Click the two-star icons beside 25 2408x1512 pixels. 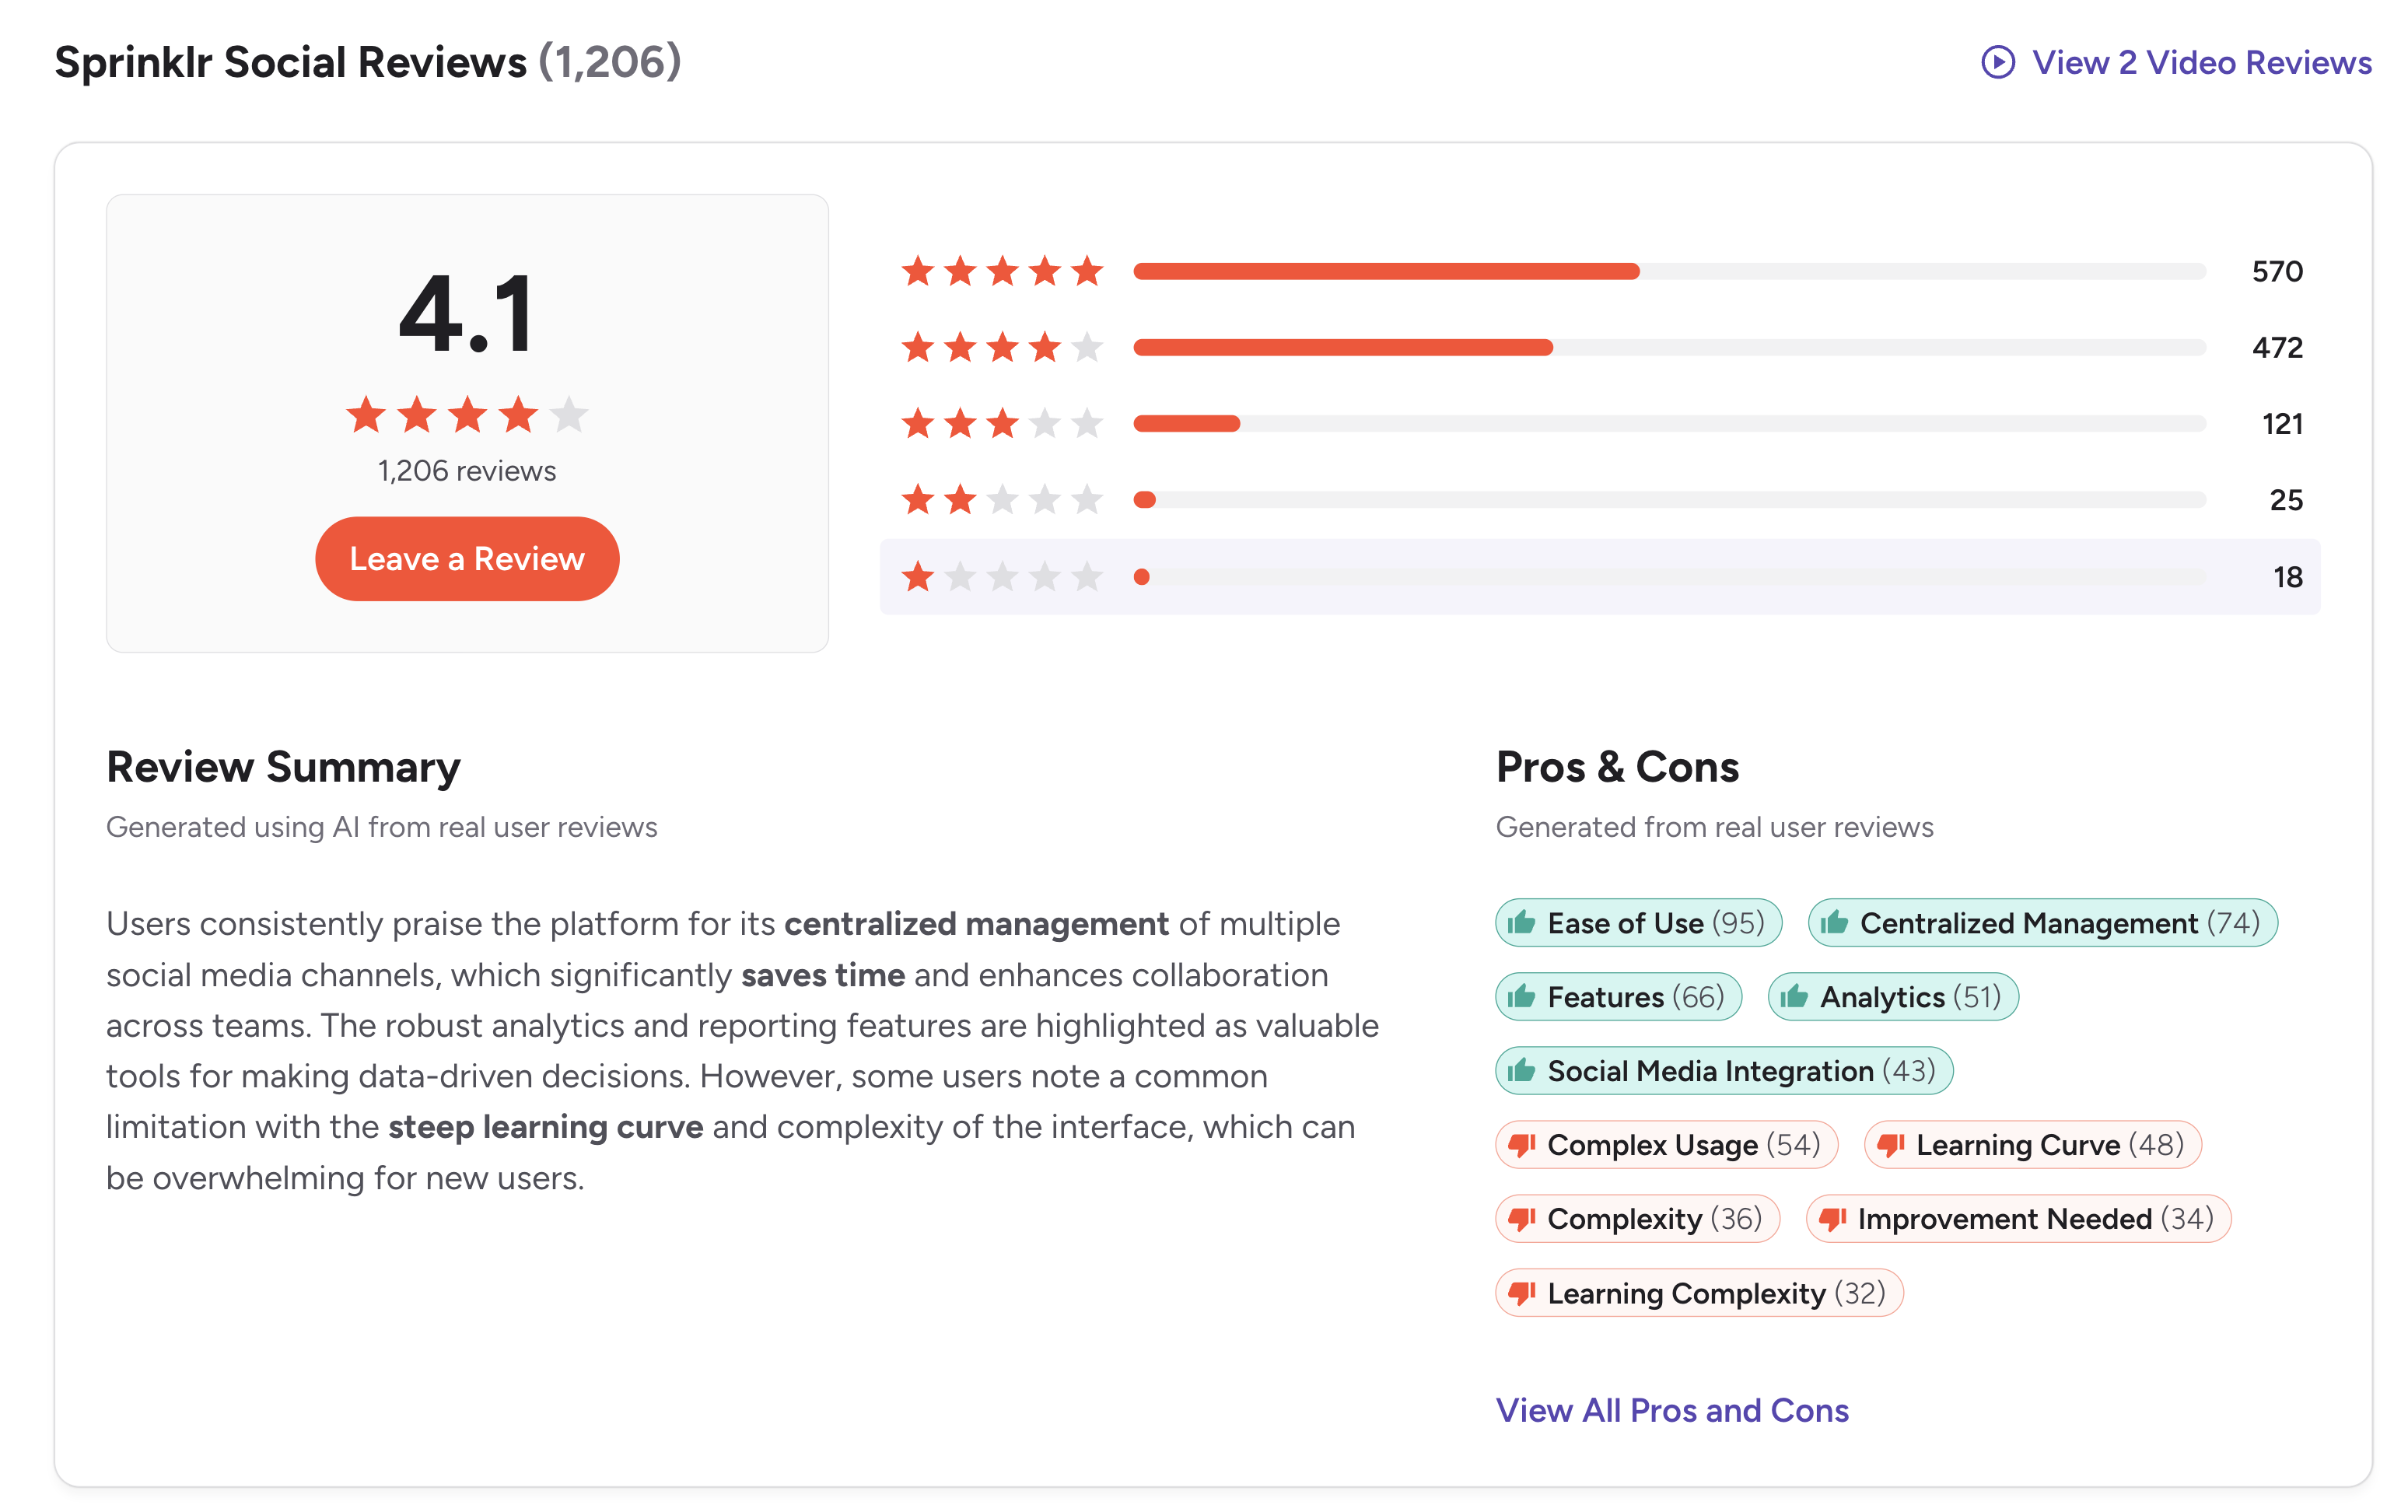[x=1002, y=499]
